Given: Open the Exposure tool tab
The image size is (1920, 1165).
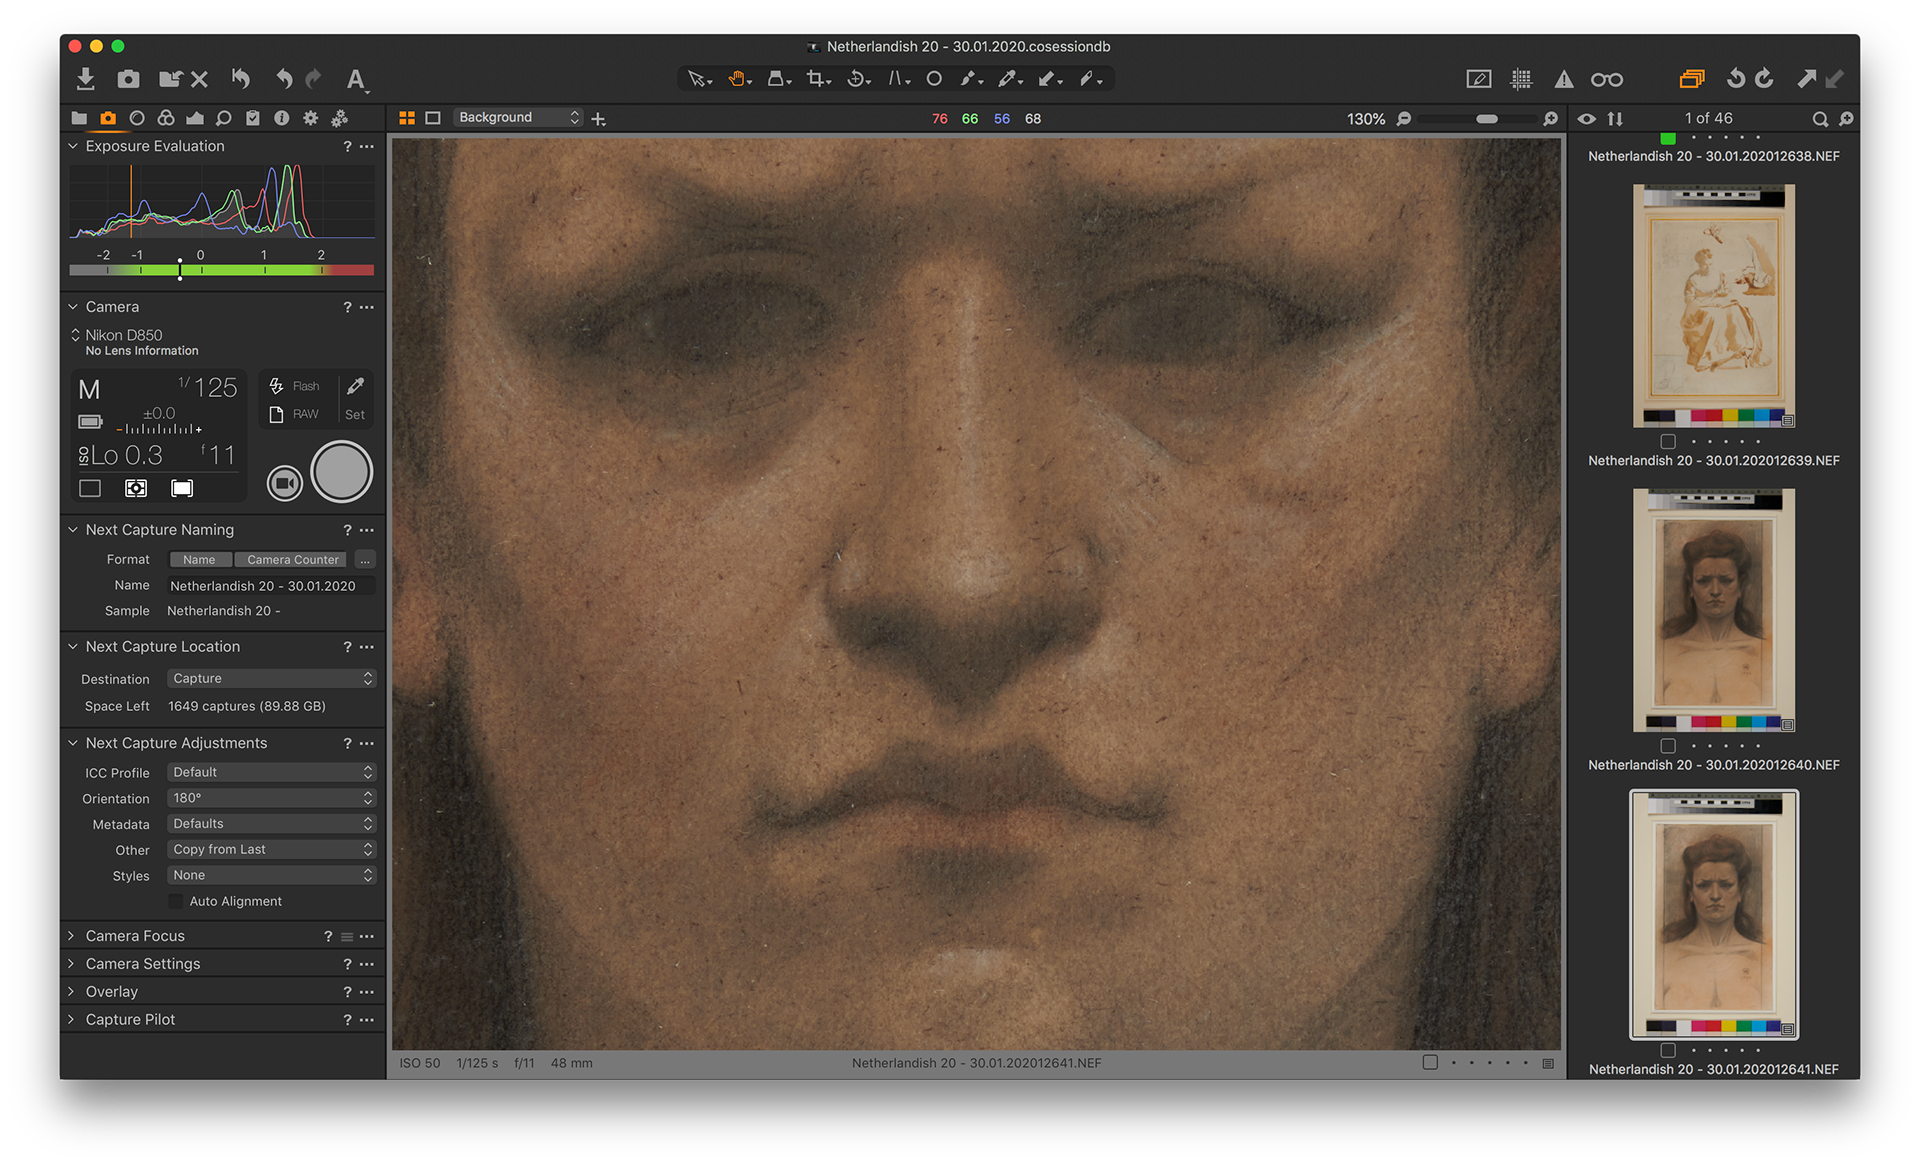Looking at the screenshot, I should click(x=195, y=118).
